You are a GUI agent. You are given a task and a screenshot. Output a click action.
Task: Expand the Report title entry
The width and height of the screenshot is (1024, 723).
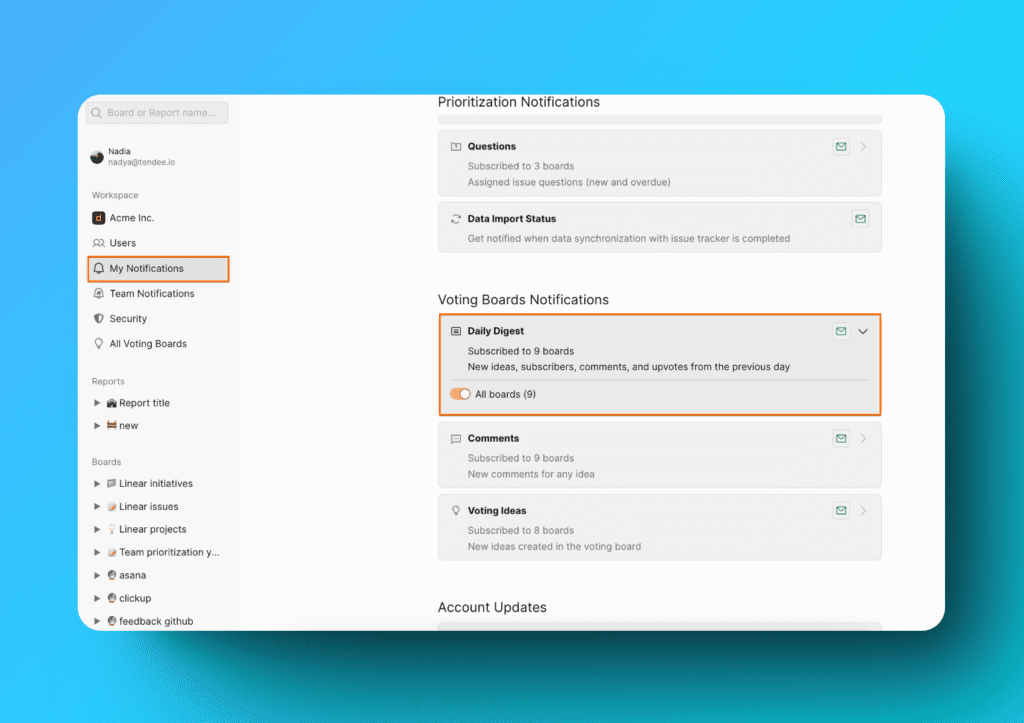point(95,402)
